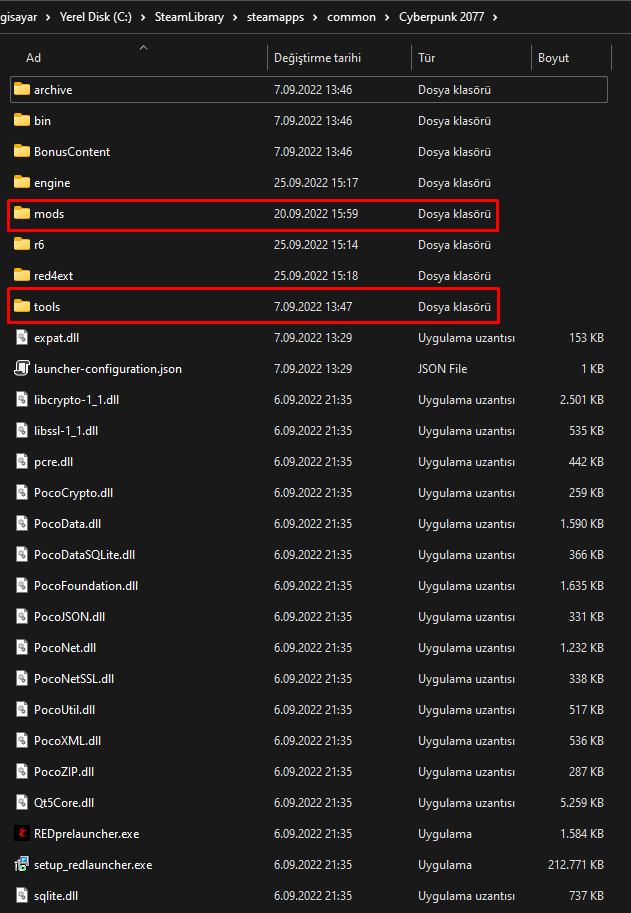This screenshot has height=913, width=631.
Task: Click the PocoDataSQLite.dll file icon
Action: [22, 554]
